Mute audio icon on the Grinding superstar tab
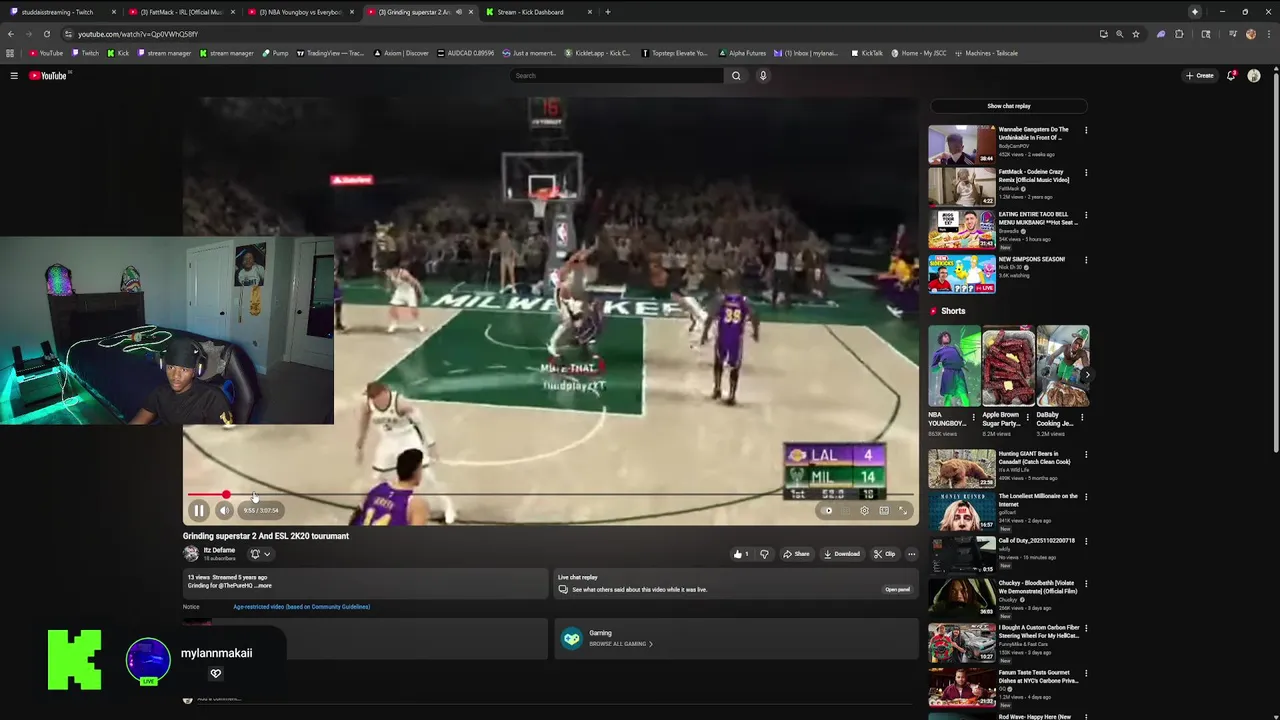This screenshot has height=720, width=1280. (x=459, y=12)
